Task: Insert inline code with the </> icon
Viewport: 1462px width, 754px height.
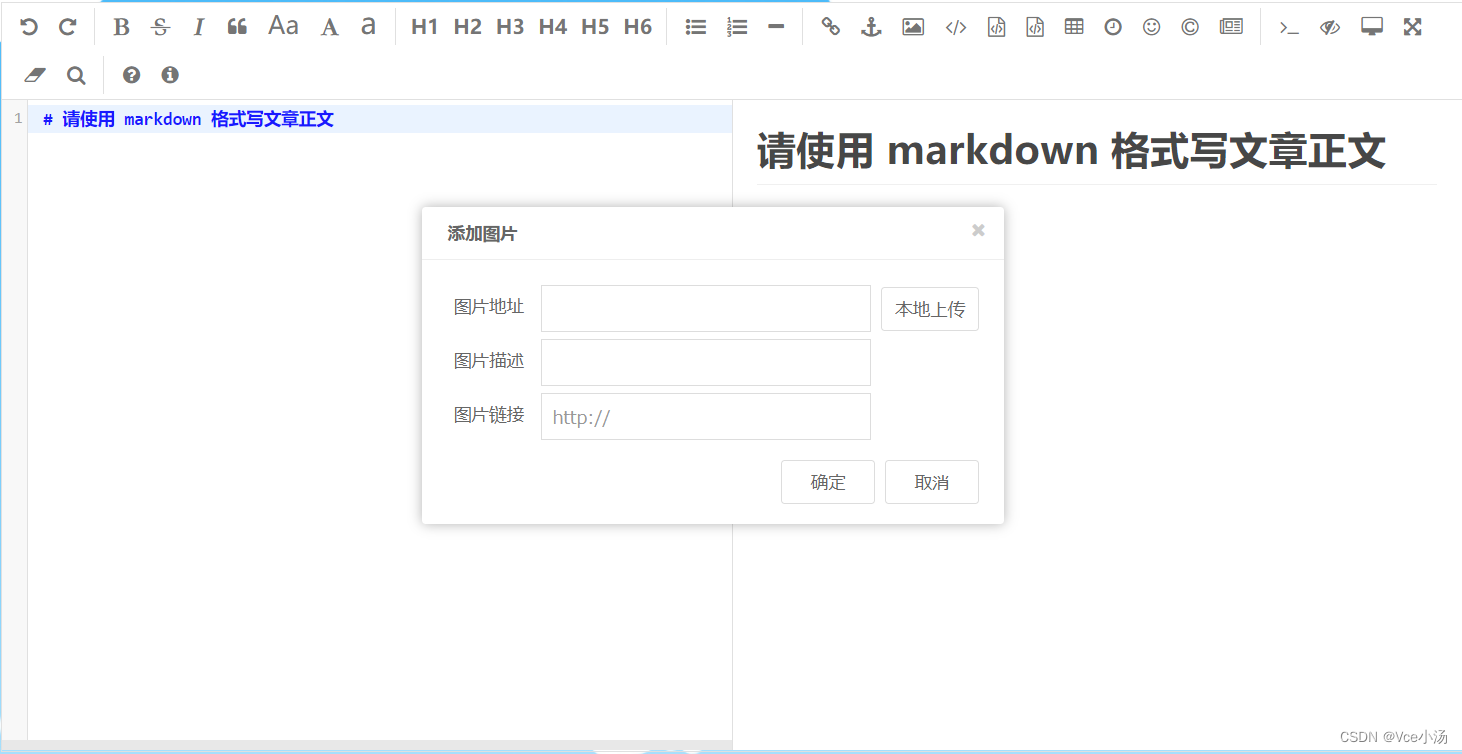Action: pyautogui.click(x=956, y=27)
